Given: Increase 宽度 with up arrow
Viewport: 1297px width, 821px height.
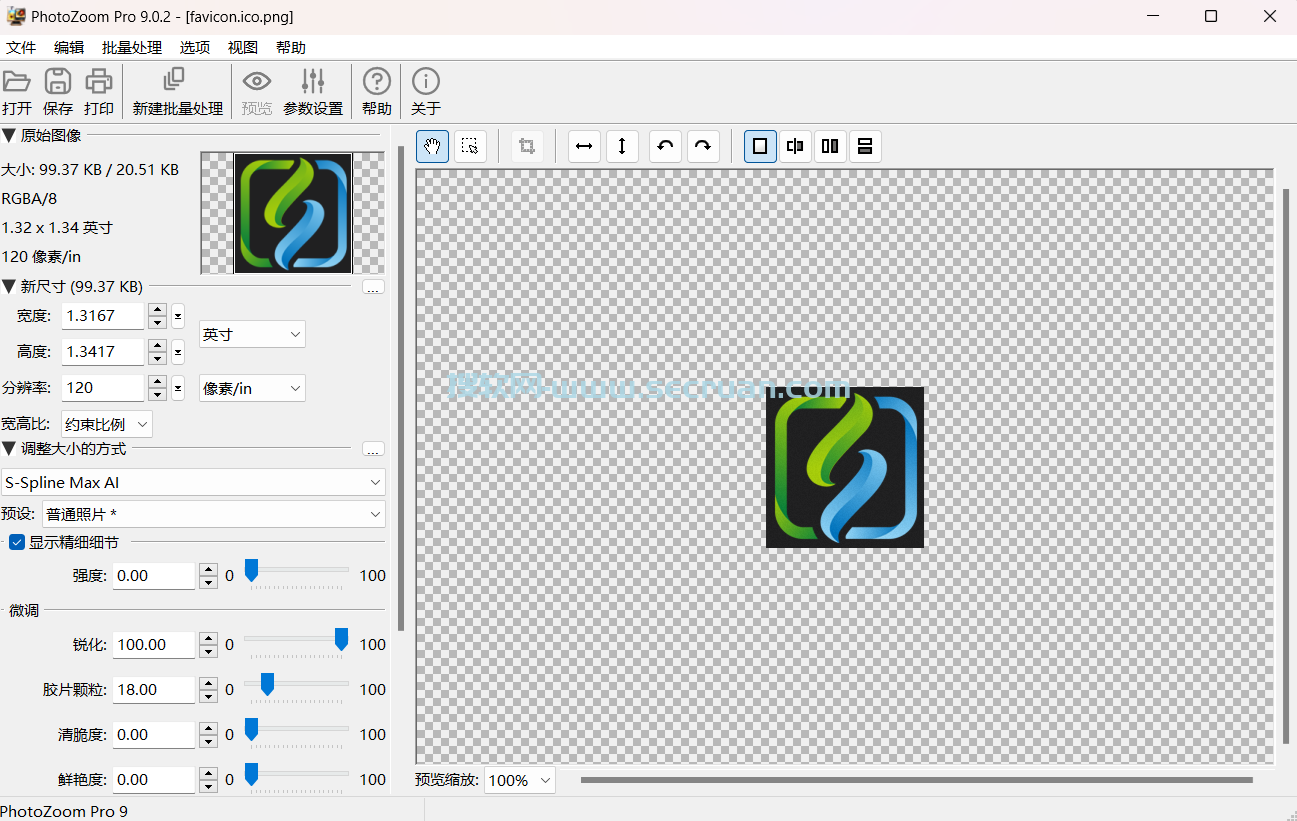Looking at the screenshot, I should [157, 310].
